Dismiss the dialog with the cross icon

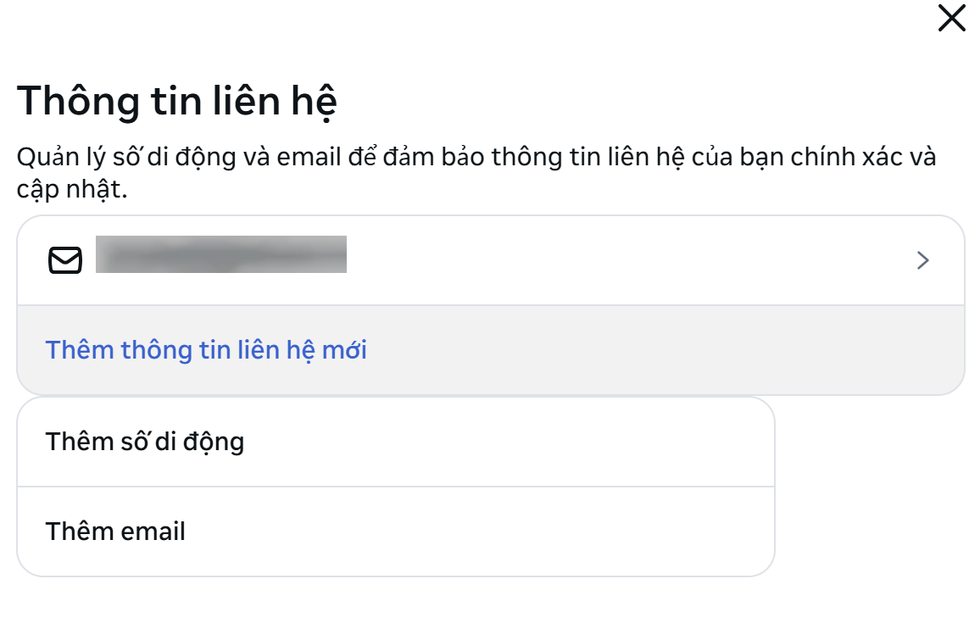point(951,19)
